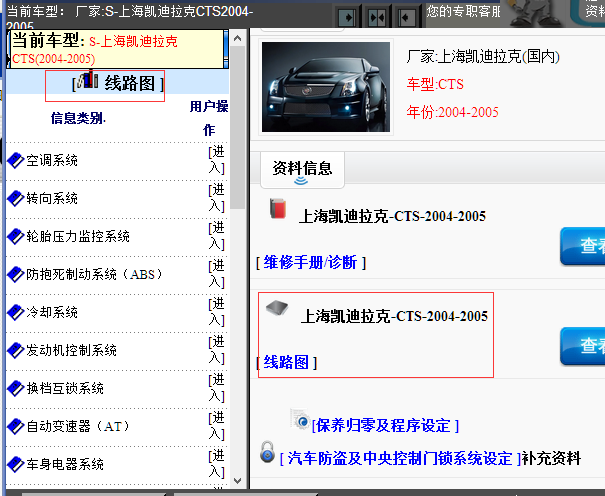Click the book icon beside 空调系统
This screenshot has height=496, width=605.
[x=15, y=160]
